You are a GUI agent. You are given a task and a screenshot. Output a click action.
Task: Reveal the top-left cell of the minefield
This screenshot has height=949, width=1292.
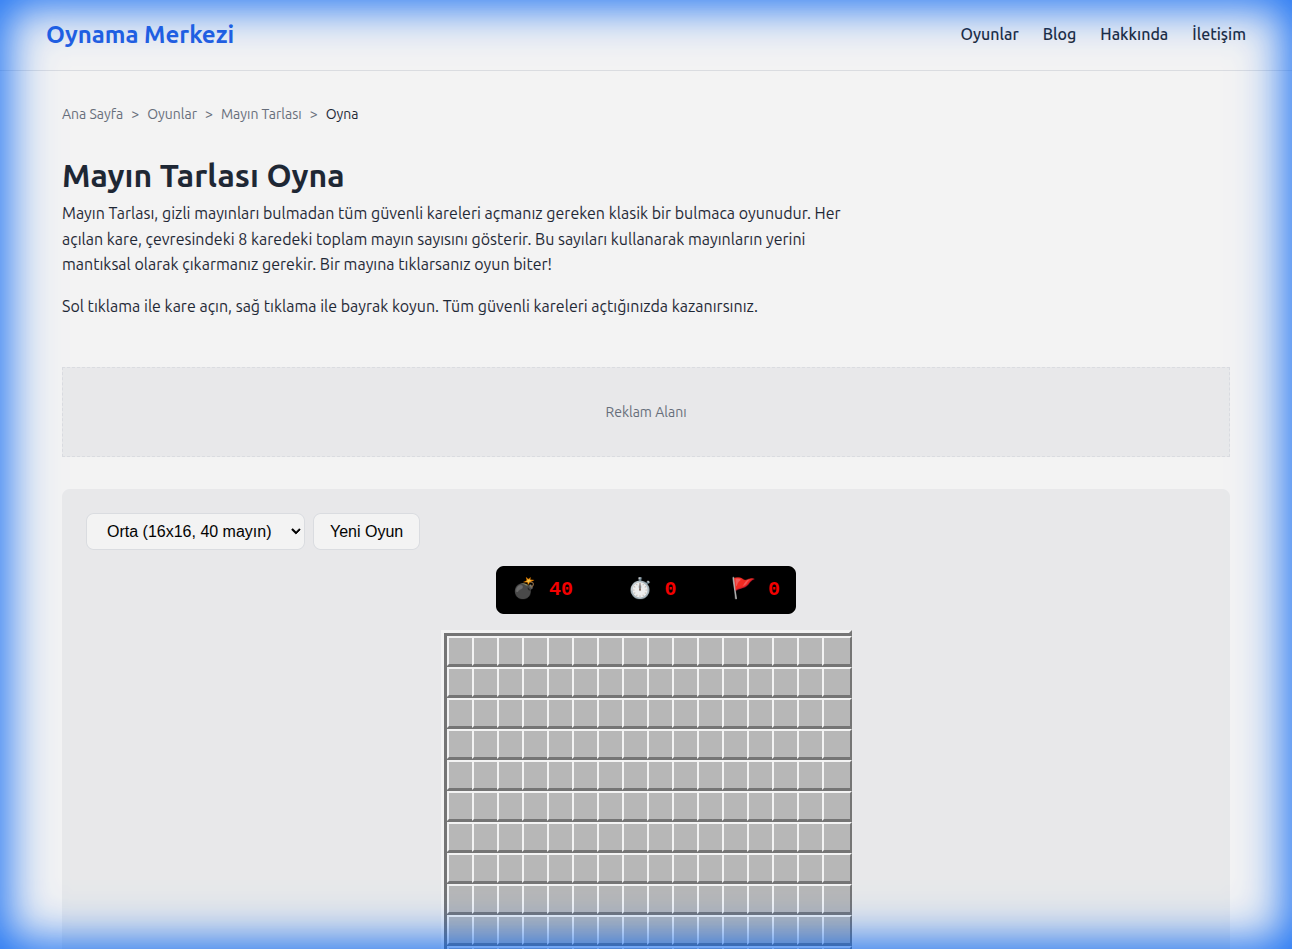(x=460, y=651)
